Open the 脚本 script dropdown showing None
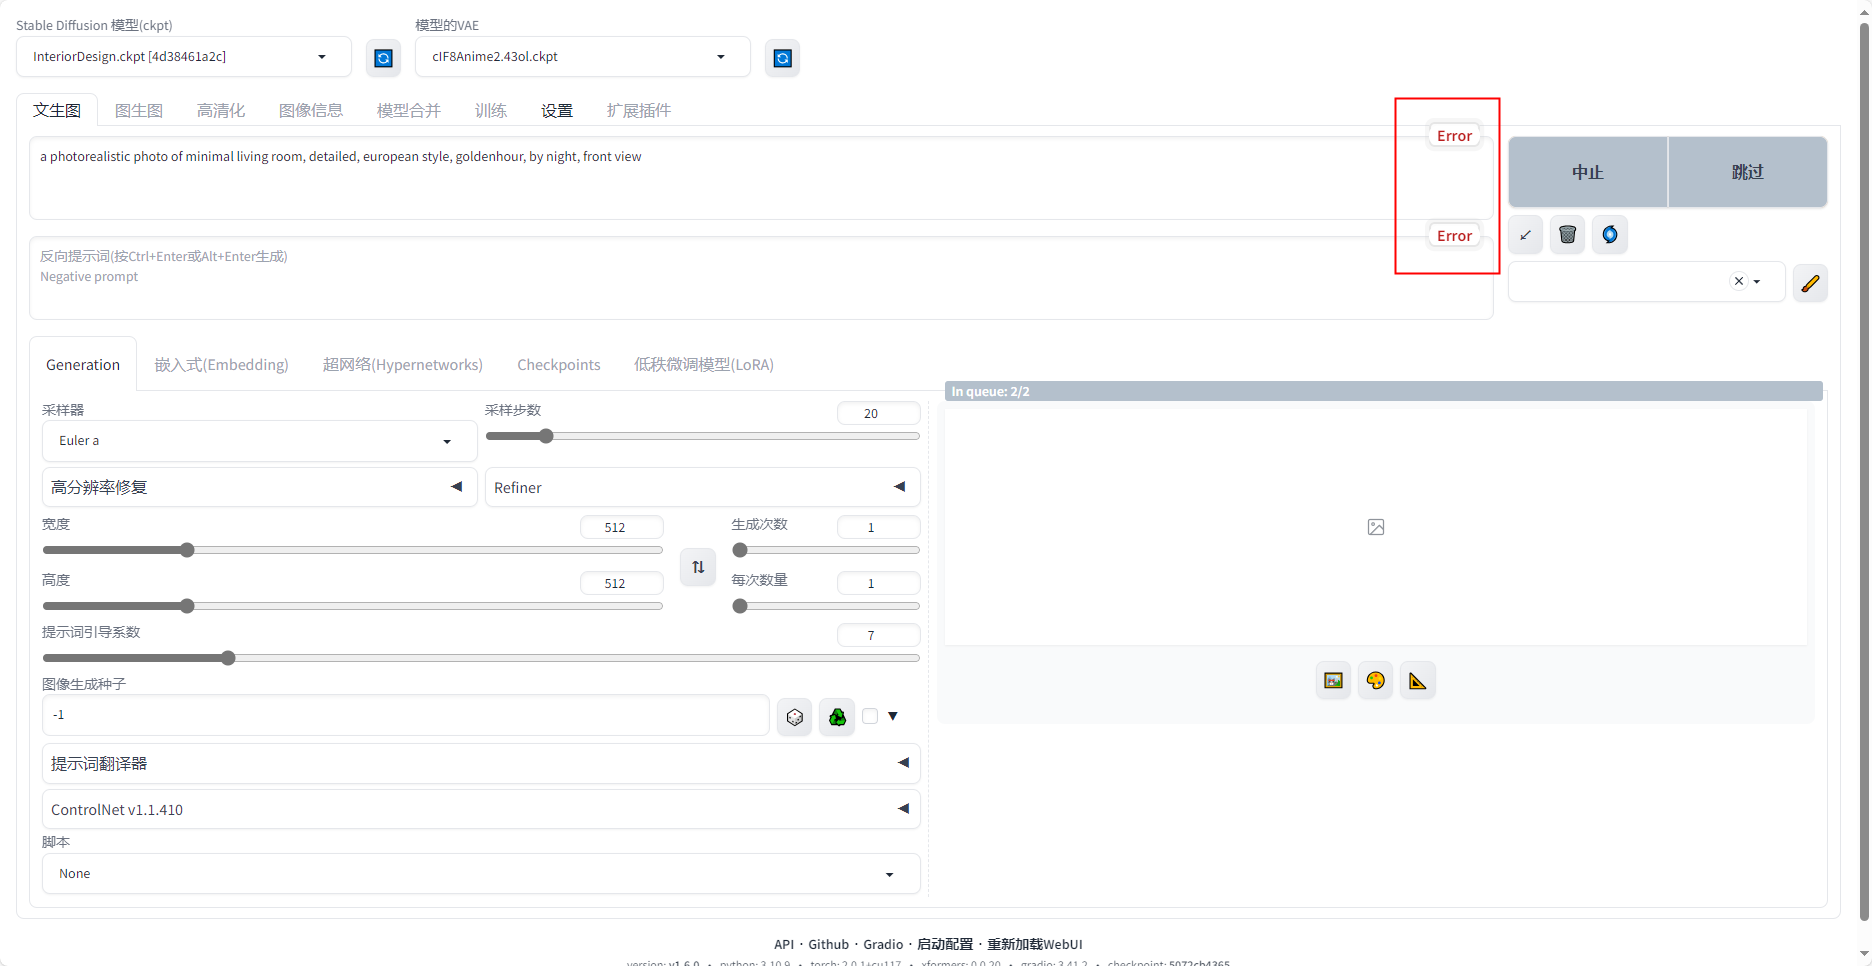This screenshot has width=1872, height=966. tap(481, 874)
